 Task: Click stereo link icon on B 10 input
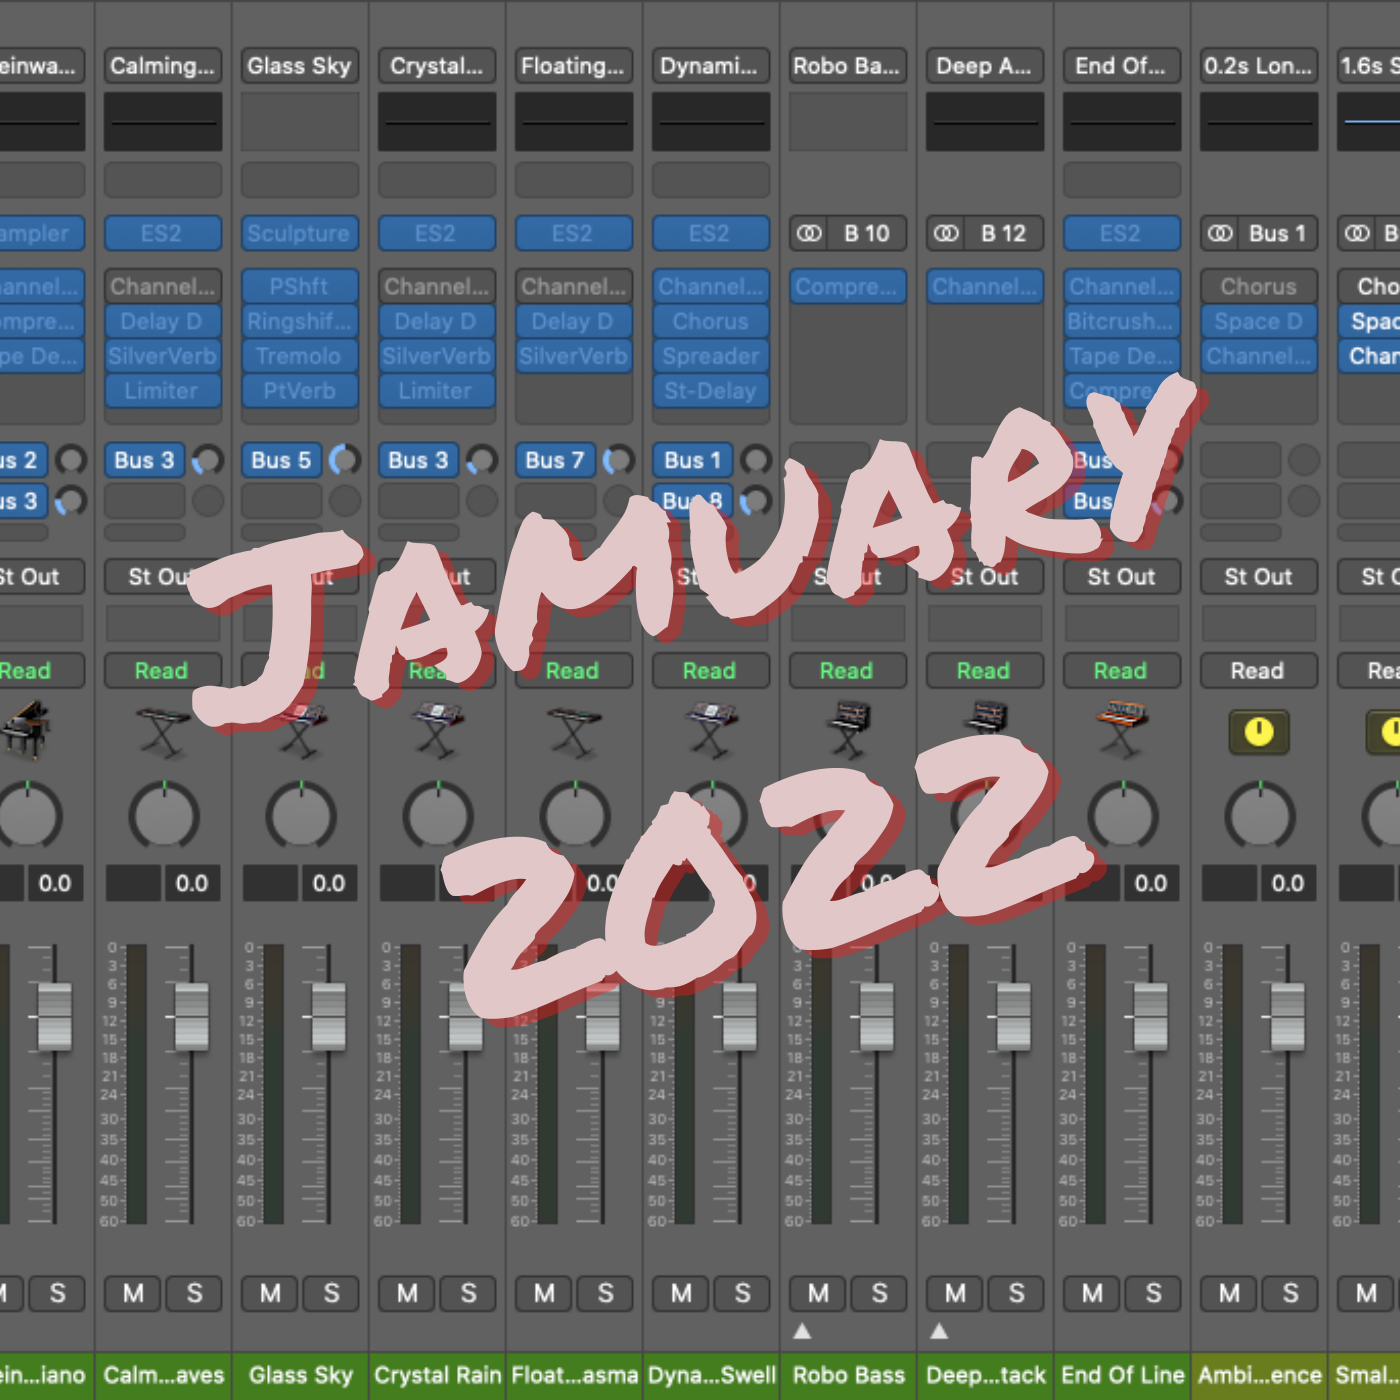pos(809,234)
